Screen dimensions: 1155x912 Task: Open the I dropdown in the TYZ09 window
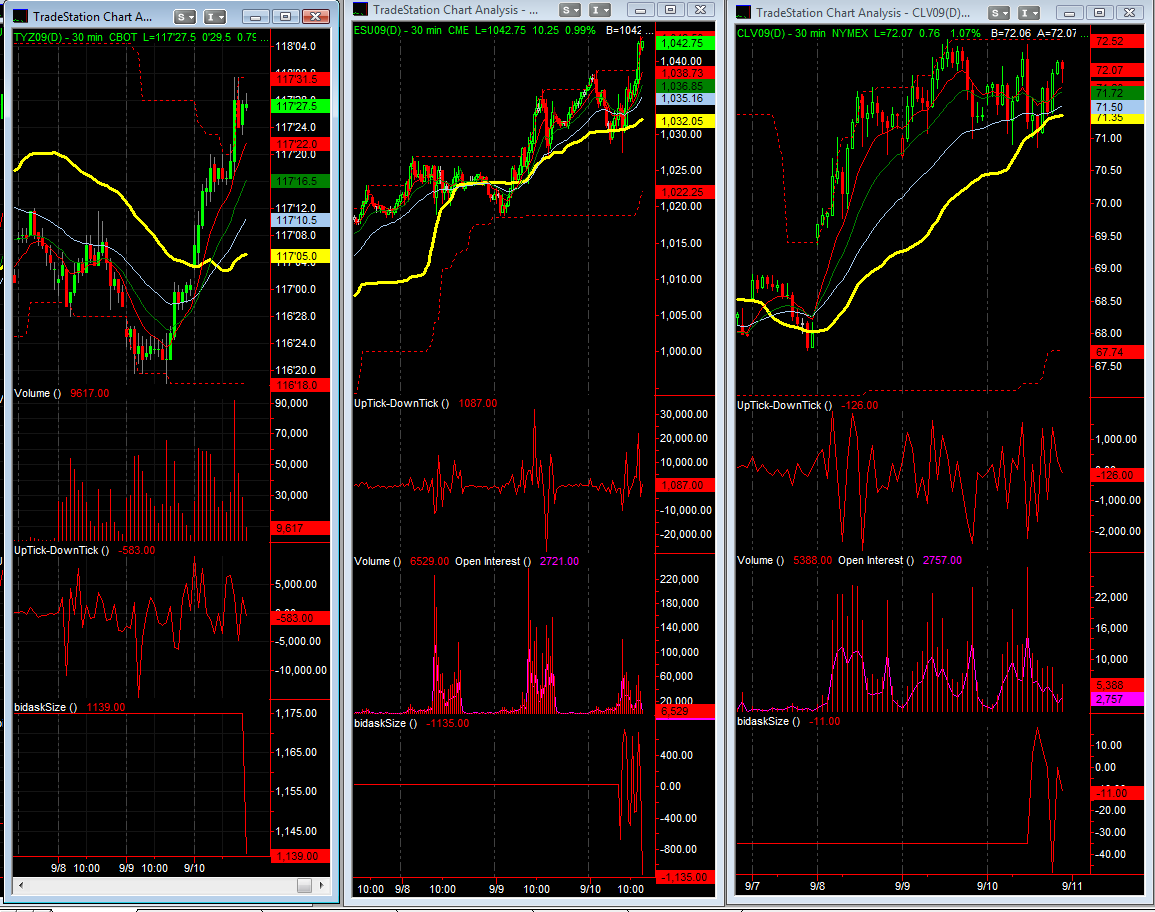tap(214, 17)
